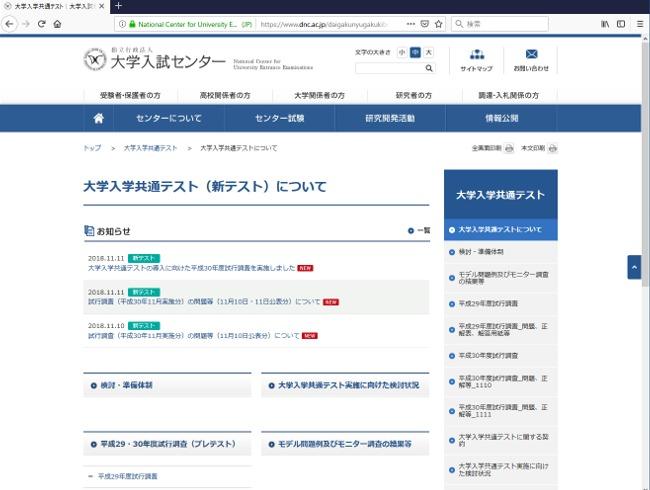Bookmark this page with the star

(x=439, y=24)
